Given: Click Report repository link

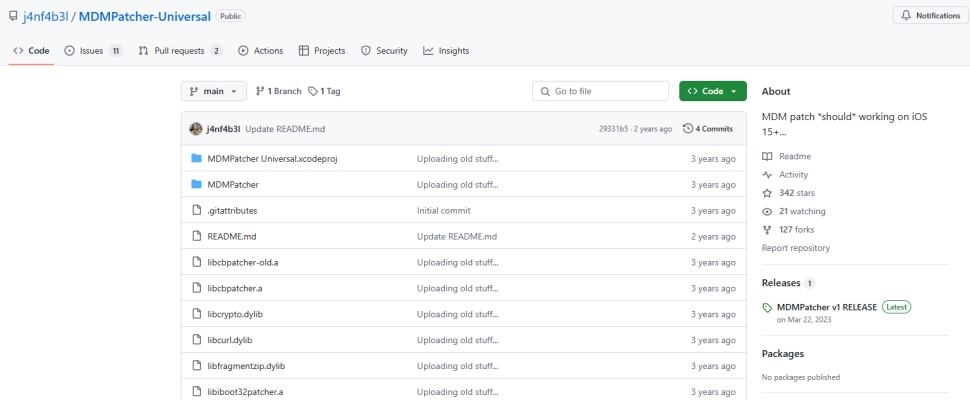Looking at the screenshot, I should (795, 248).
